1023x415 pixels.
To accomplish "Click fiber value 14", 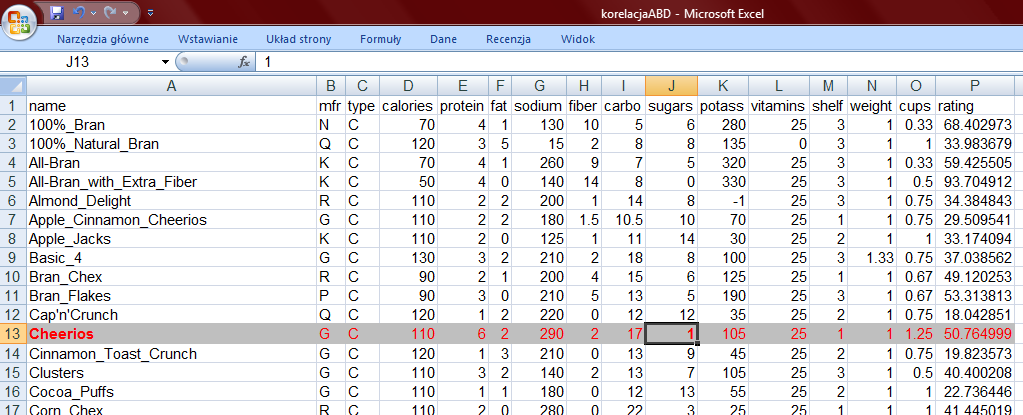I will coord(583,181).
